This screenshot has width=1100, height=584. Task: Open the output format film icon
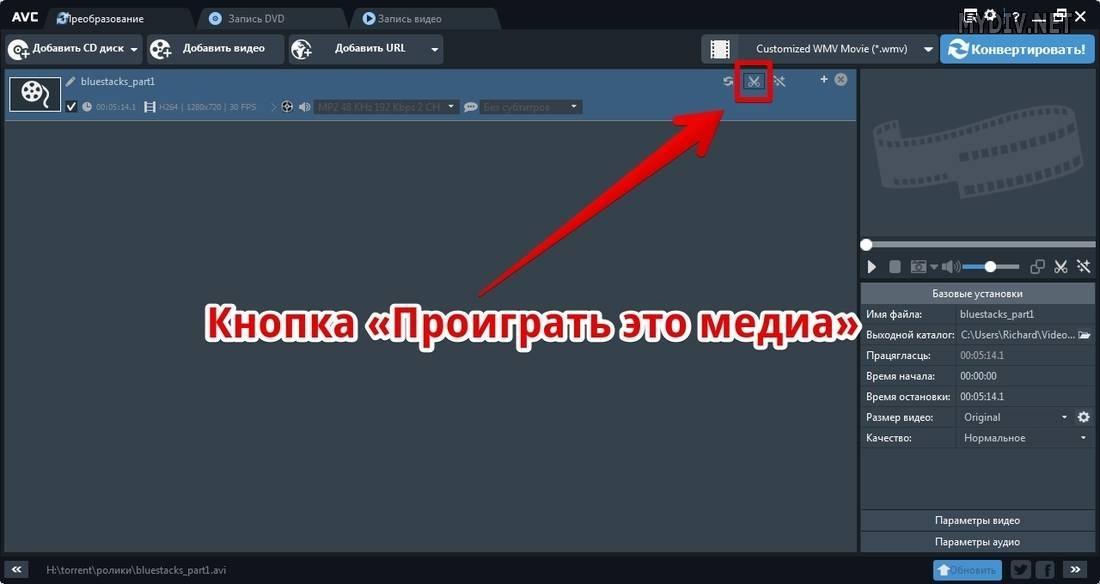click(x=720, y=49)
